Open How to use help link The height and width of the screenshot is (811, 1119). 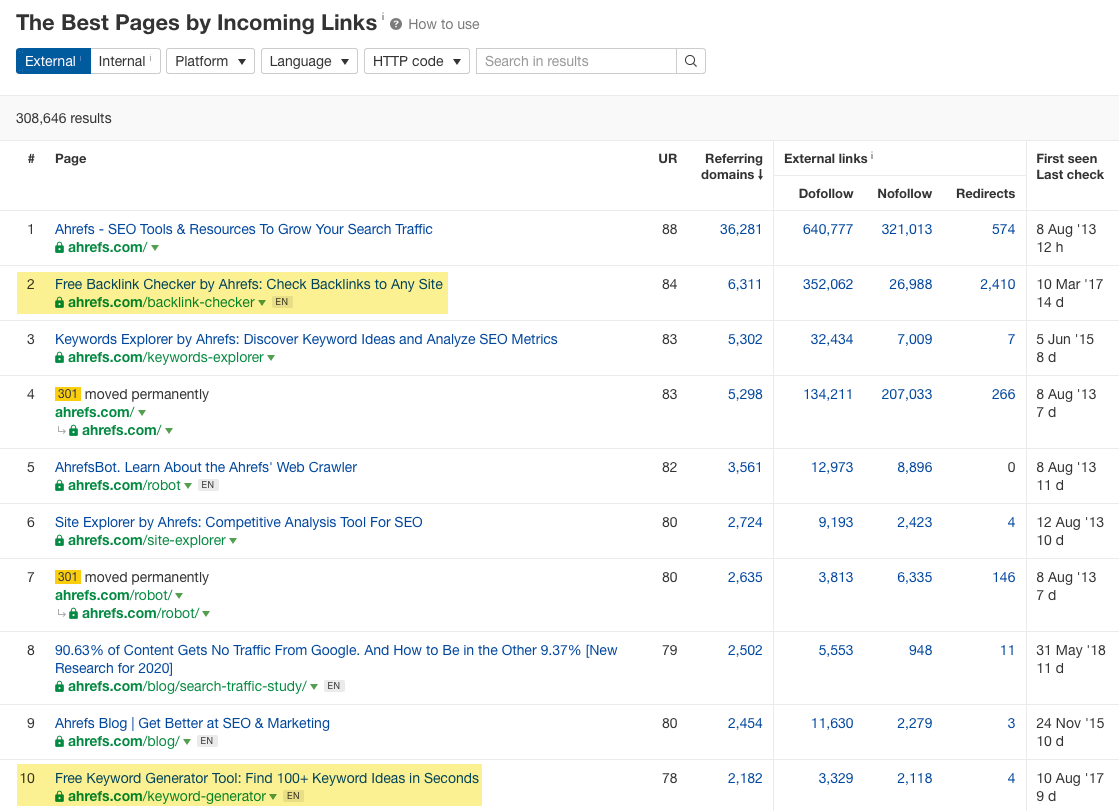[443, 24]
